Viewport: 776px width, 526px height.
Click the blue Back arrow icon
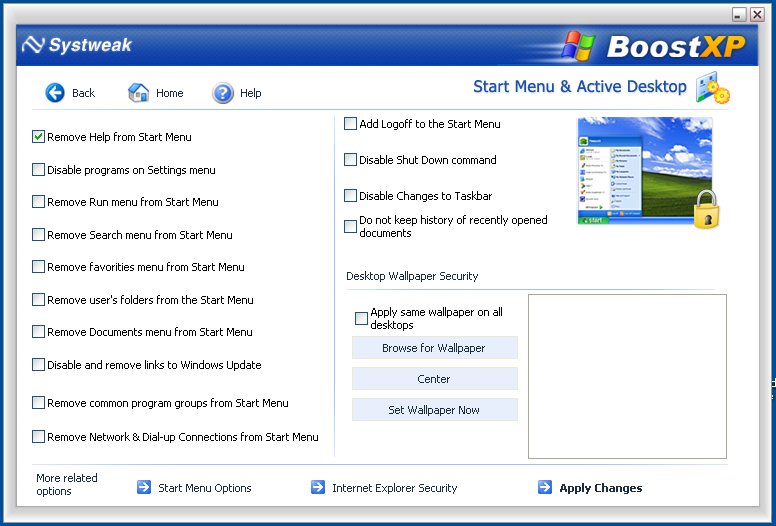coord(55,93)
